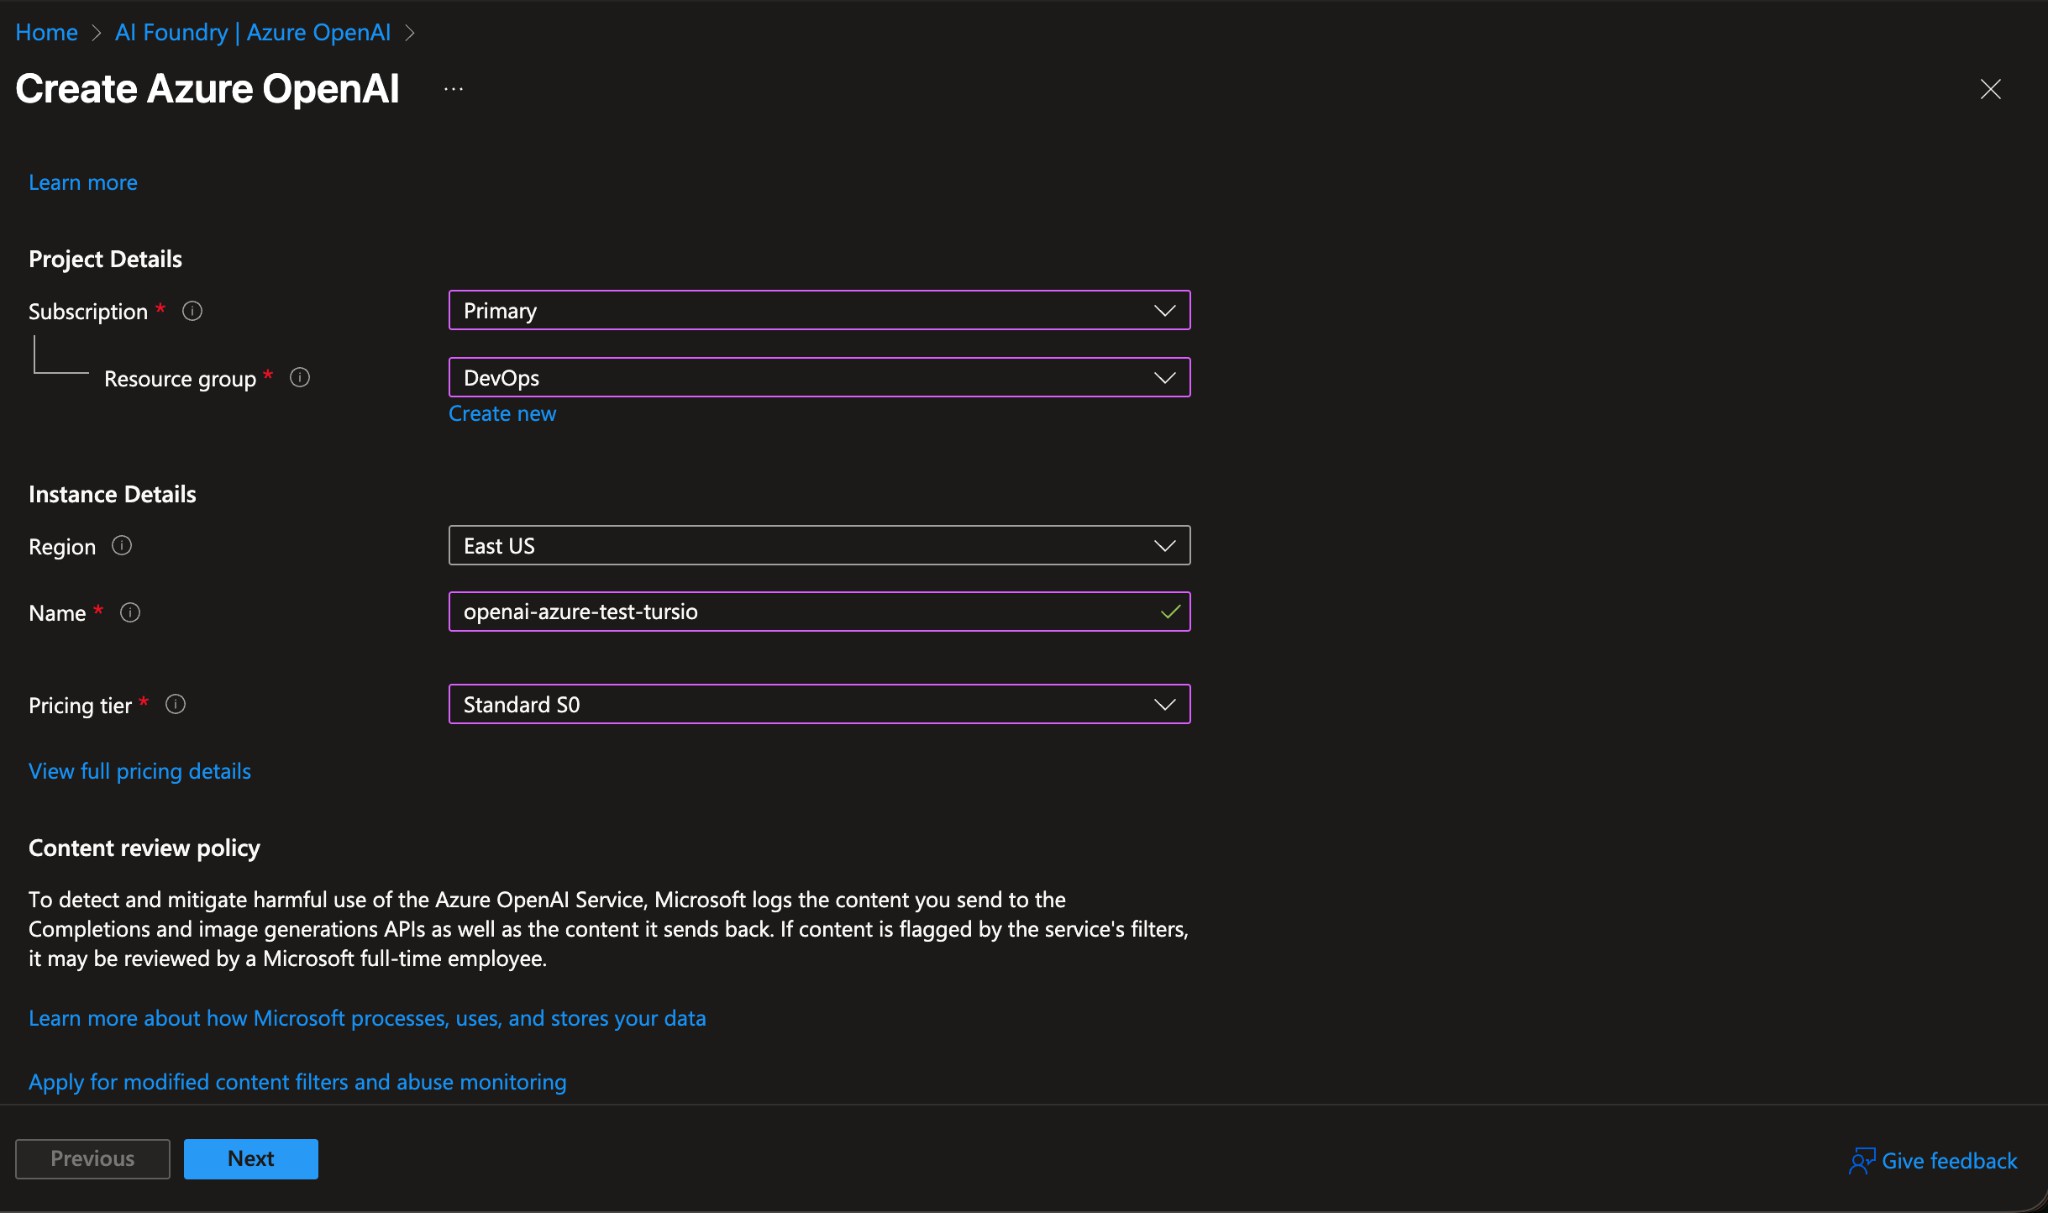Click the Previous button

click(92, 1158)
